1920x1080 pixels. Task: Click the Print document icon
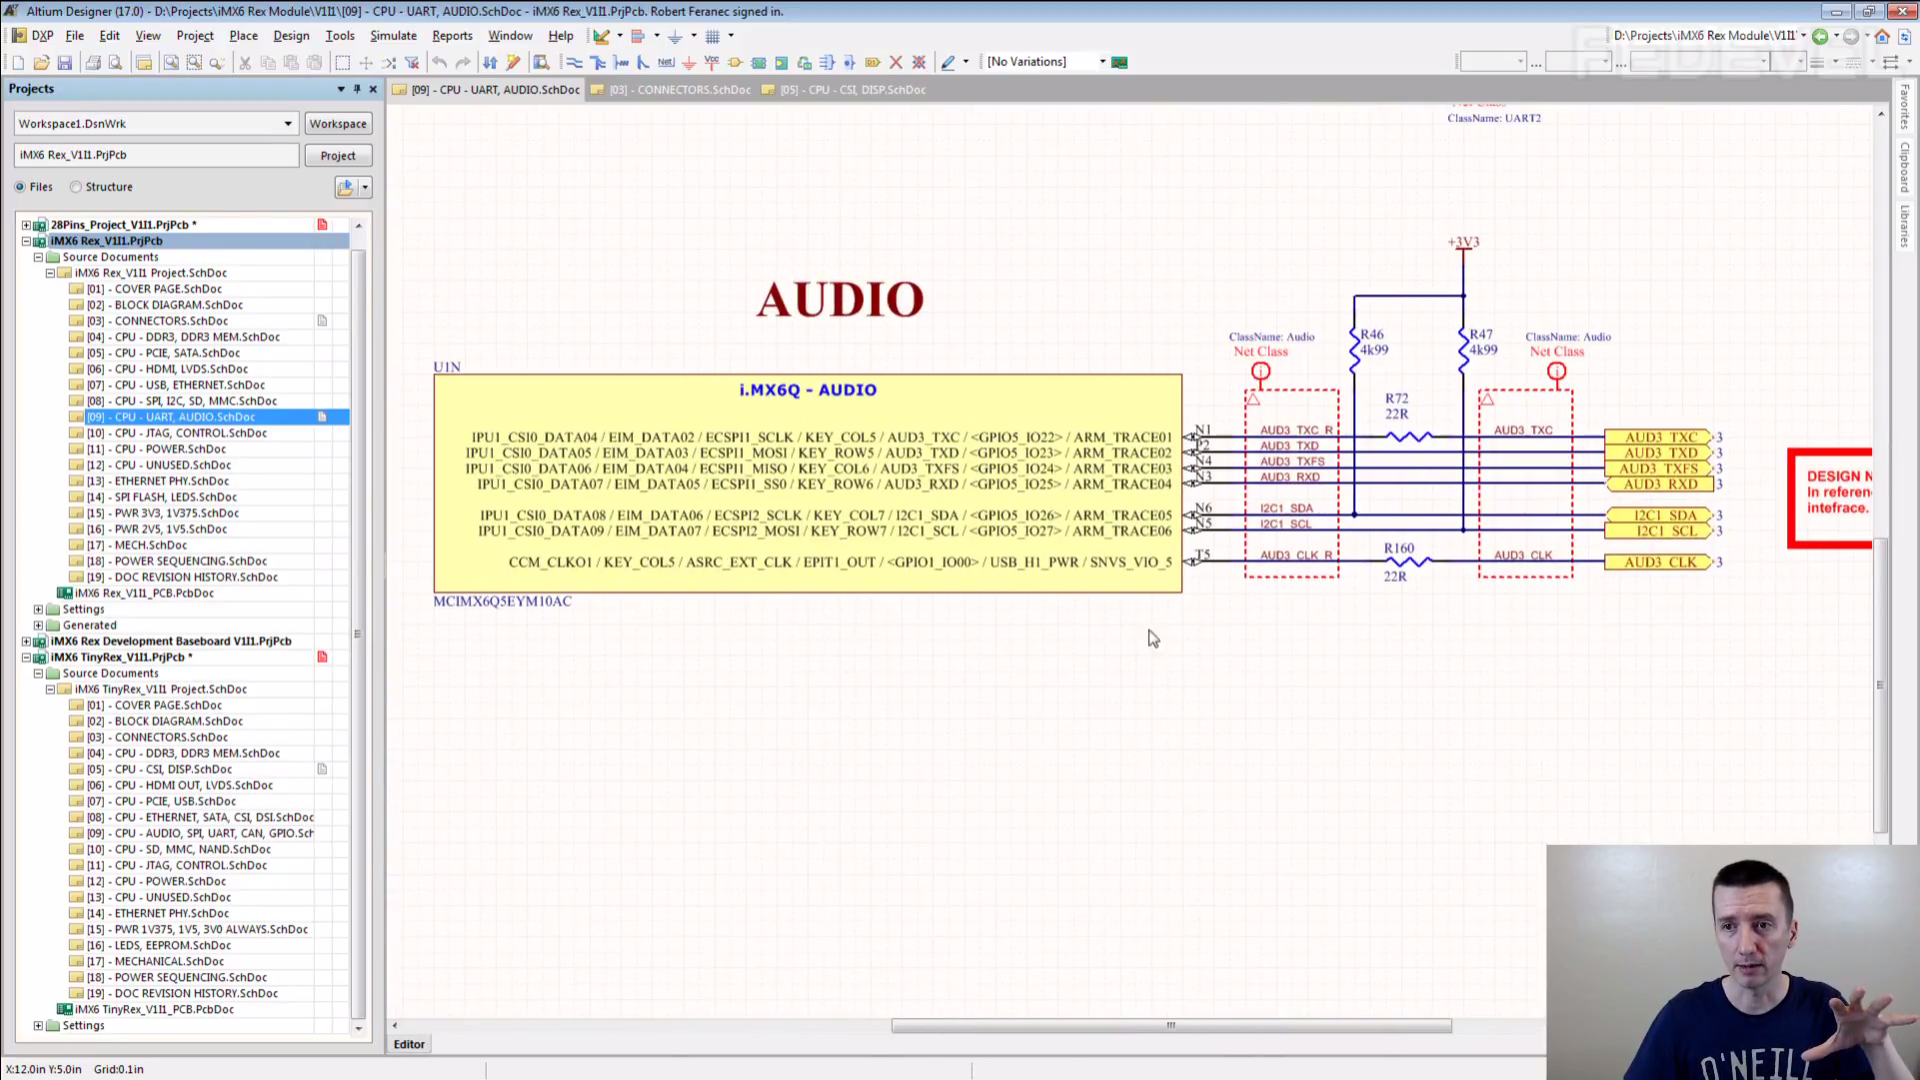93,62
